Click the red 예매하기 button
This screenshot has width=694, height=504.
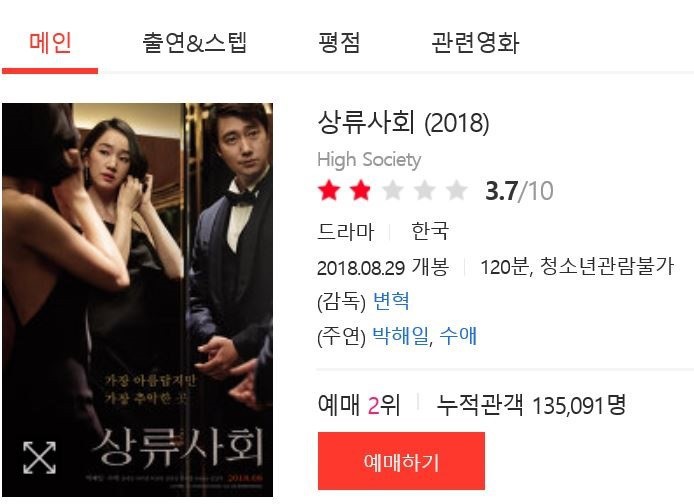(401, 461)
